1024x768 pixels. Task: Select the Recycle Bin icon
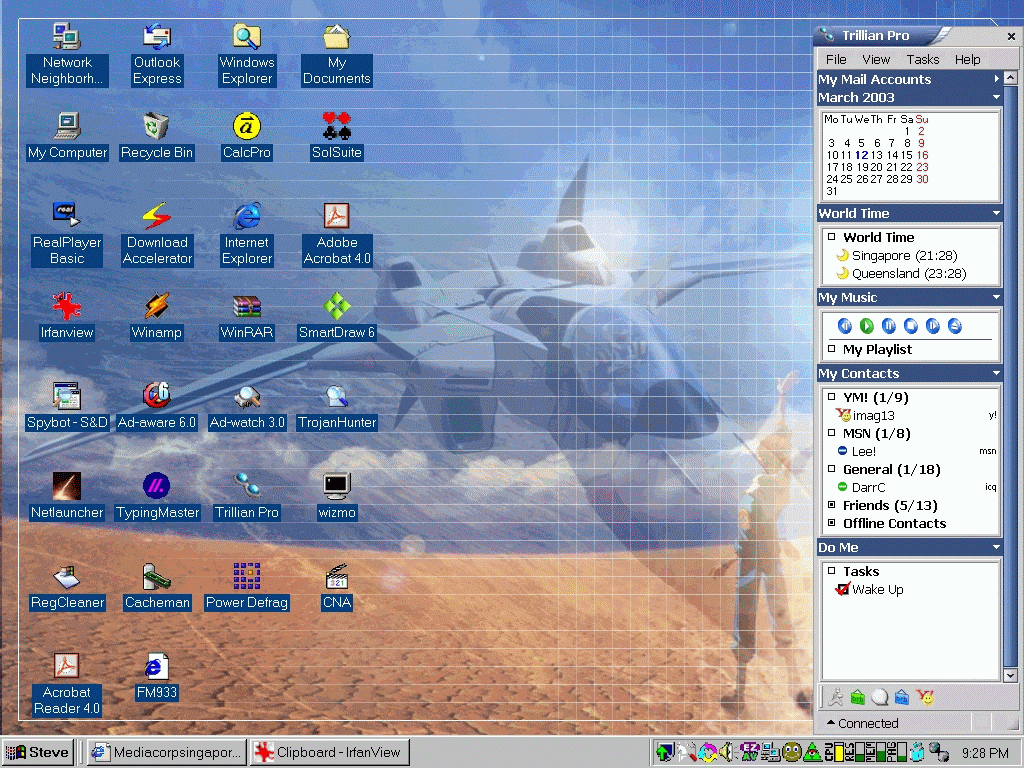pyautogui.click(x=157, y=136)
